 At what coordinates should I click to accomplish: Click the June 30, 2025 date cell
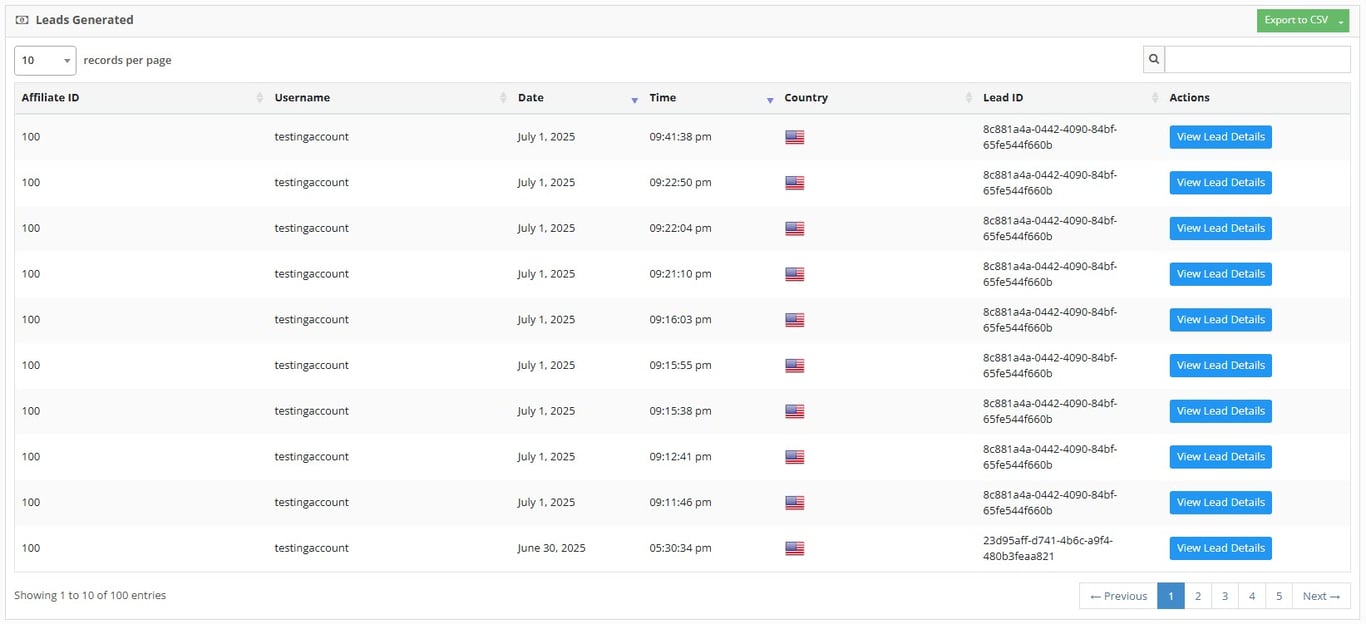[x=551, y=548]
